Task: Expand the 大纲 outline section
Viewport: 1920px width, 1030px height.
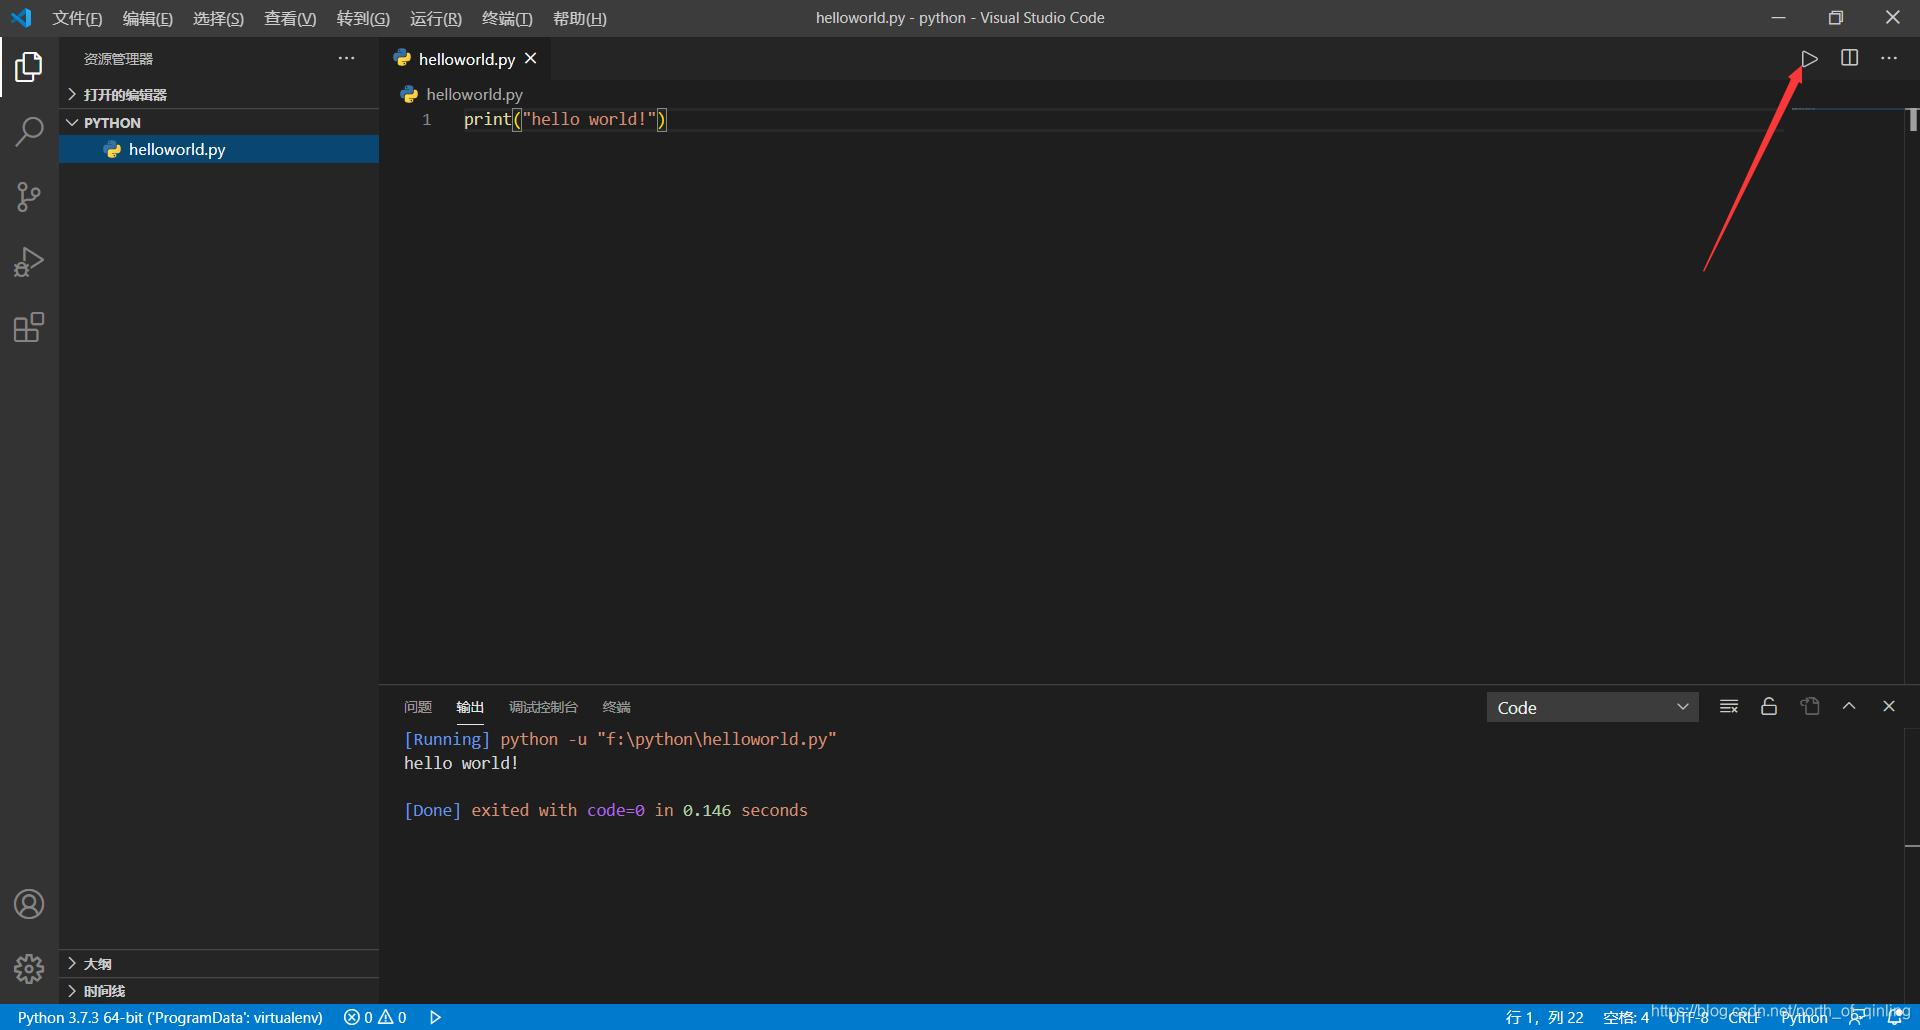Action: 219,963
